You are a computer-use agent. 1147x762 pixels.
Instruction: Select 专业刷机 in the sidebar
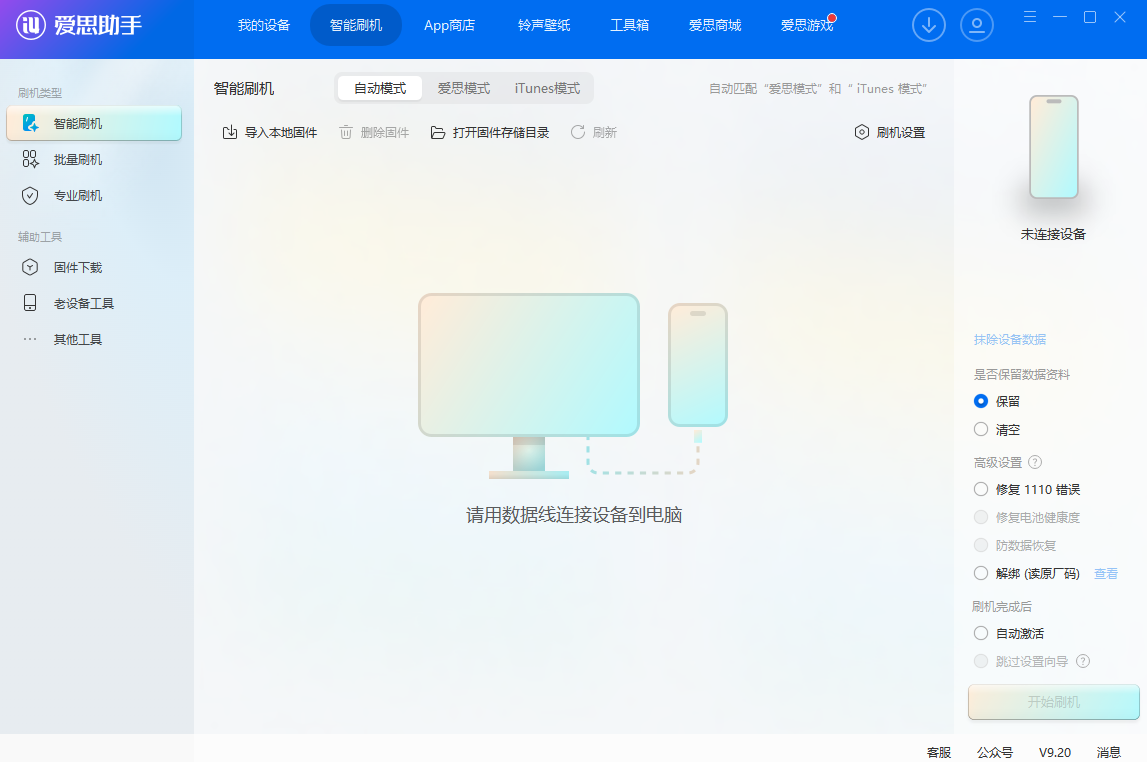coord(94,195)
